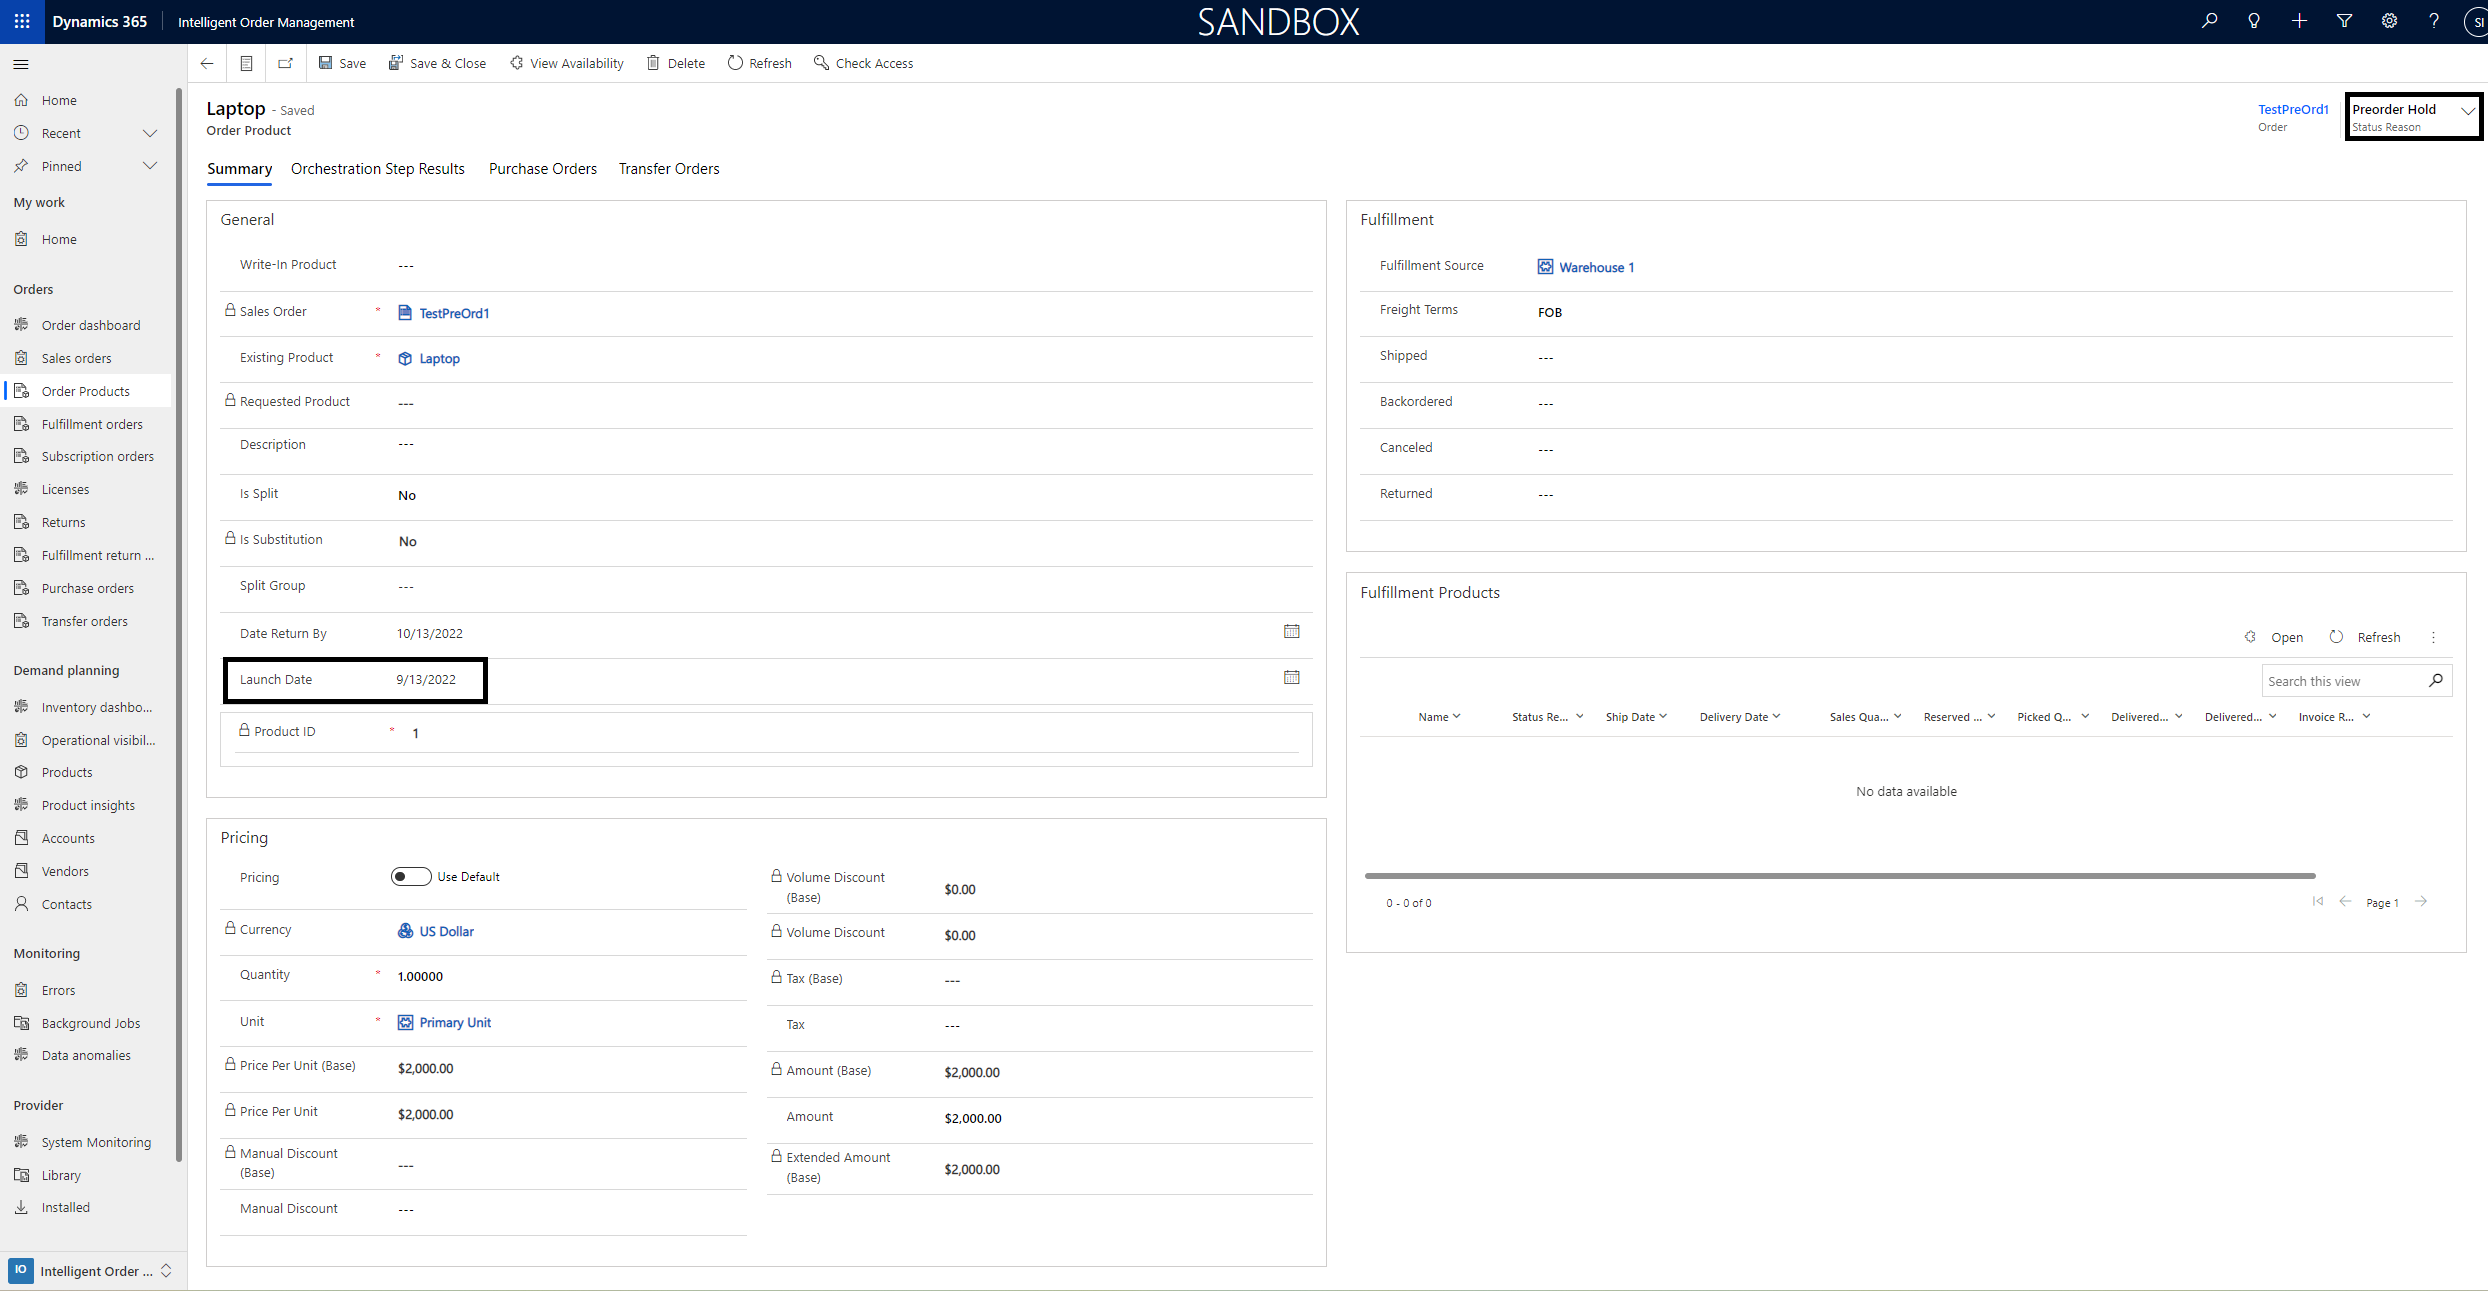Screen dimensions: 2488x1291
Task: Click the Fulfillment Products horizontal scrollbar
Action: pos(1840,876)
